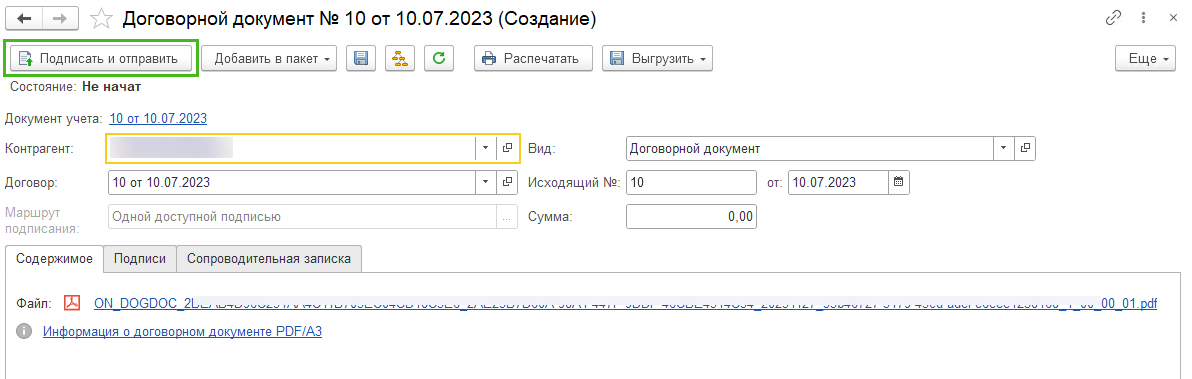Add document to favorites with star icon
Viewport: 1192px width, 379px height.
[100, 19]
